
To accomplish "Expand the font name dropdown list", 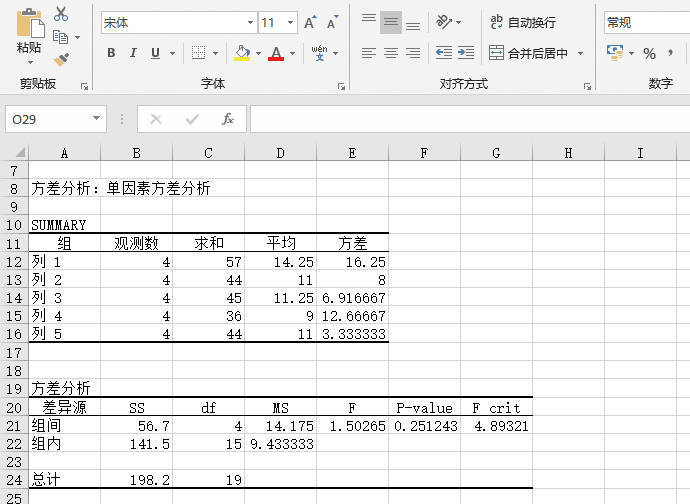I will click(x=250, y=22).
